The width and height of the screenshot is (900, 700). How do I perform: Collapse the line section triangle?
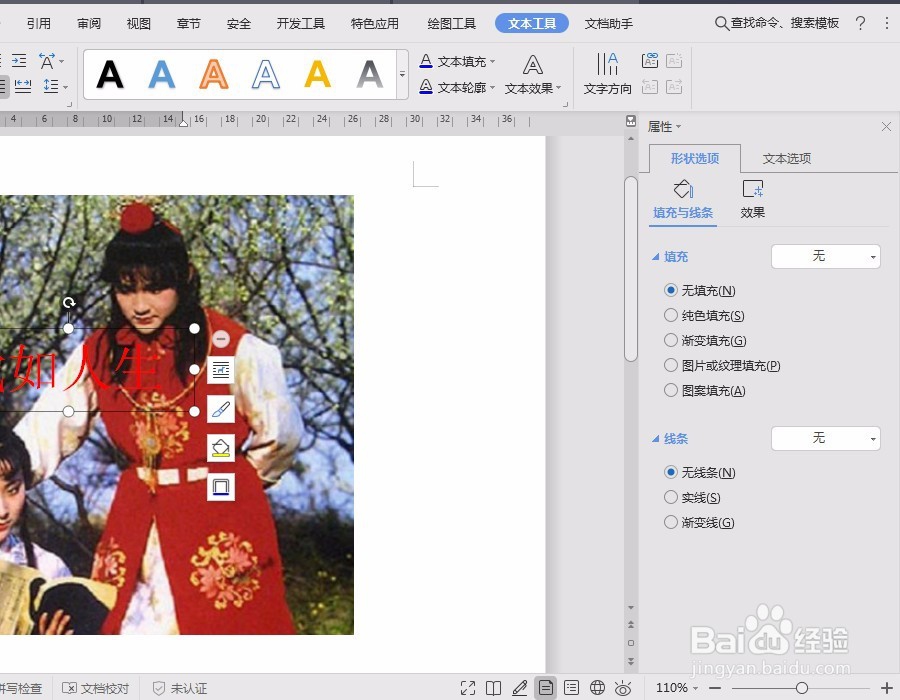pos(655,439)
